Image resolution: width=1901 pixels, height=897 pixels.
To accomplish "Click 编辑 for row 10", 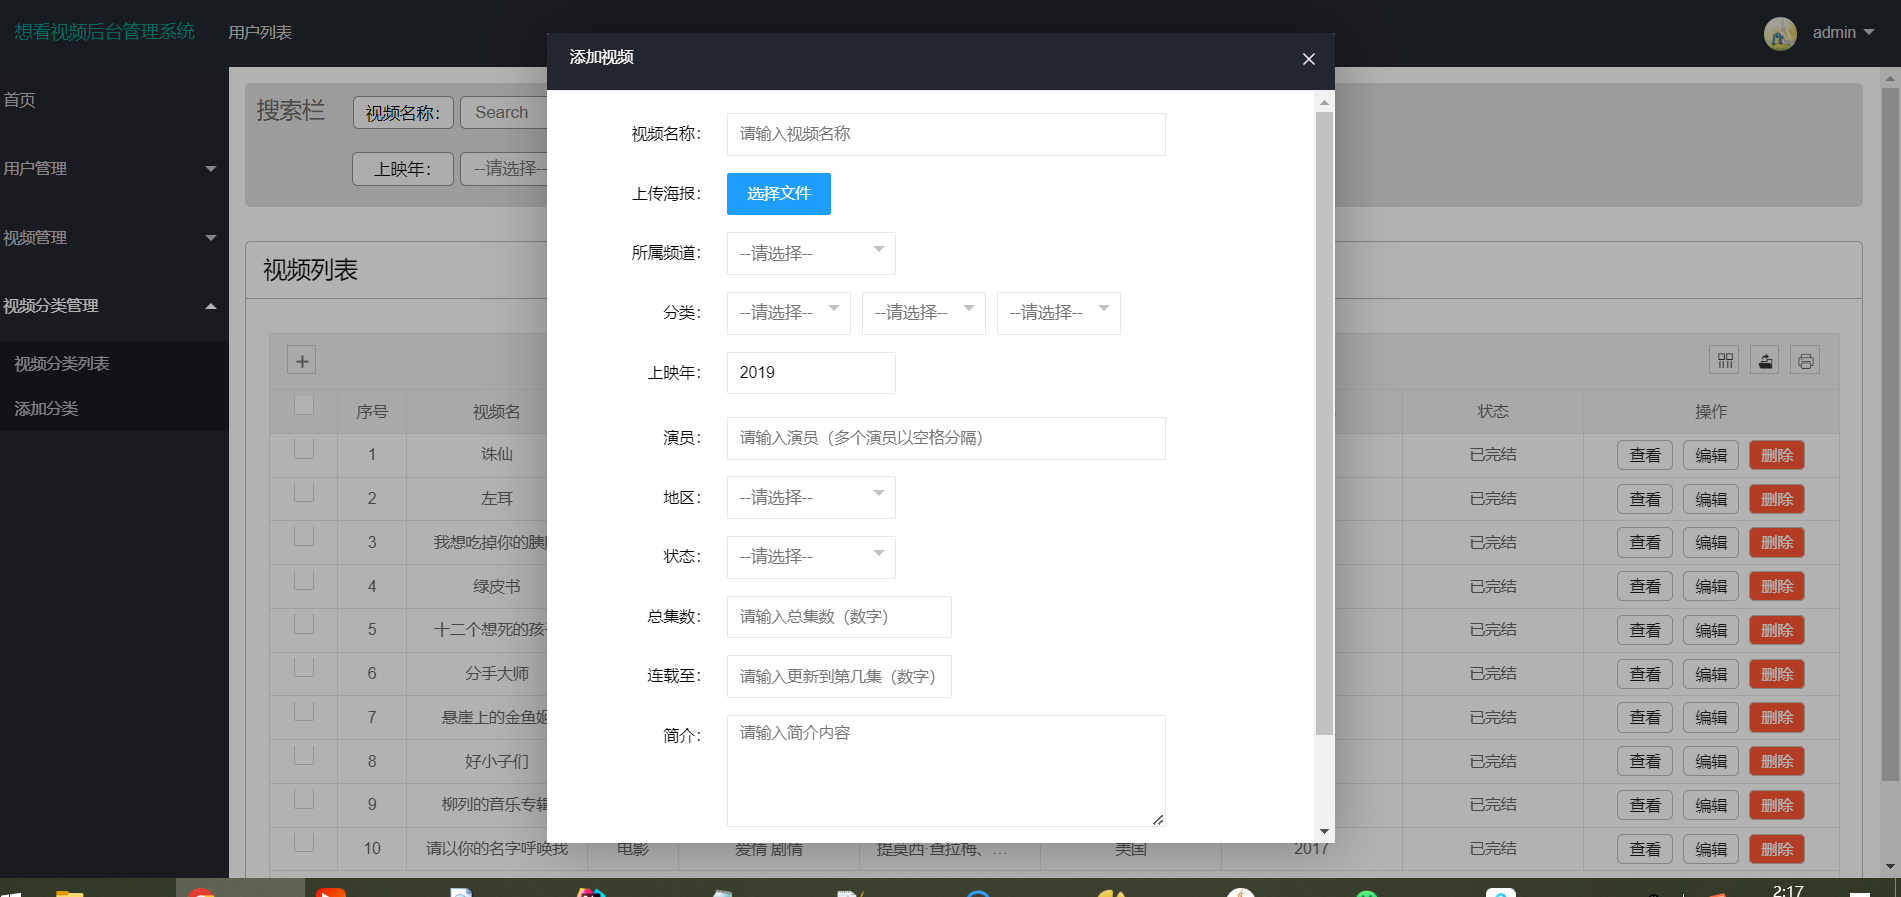I will tap(1711, 849).
